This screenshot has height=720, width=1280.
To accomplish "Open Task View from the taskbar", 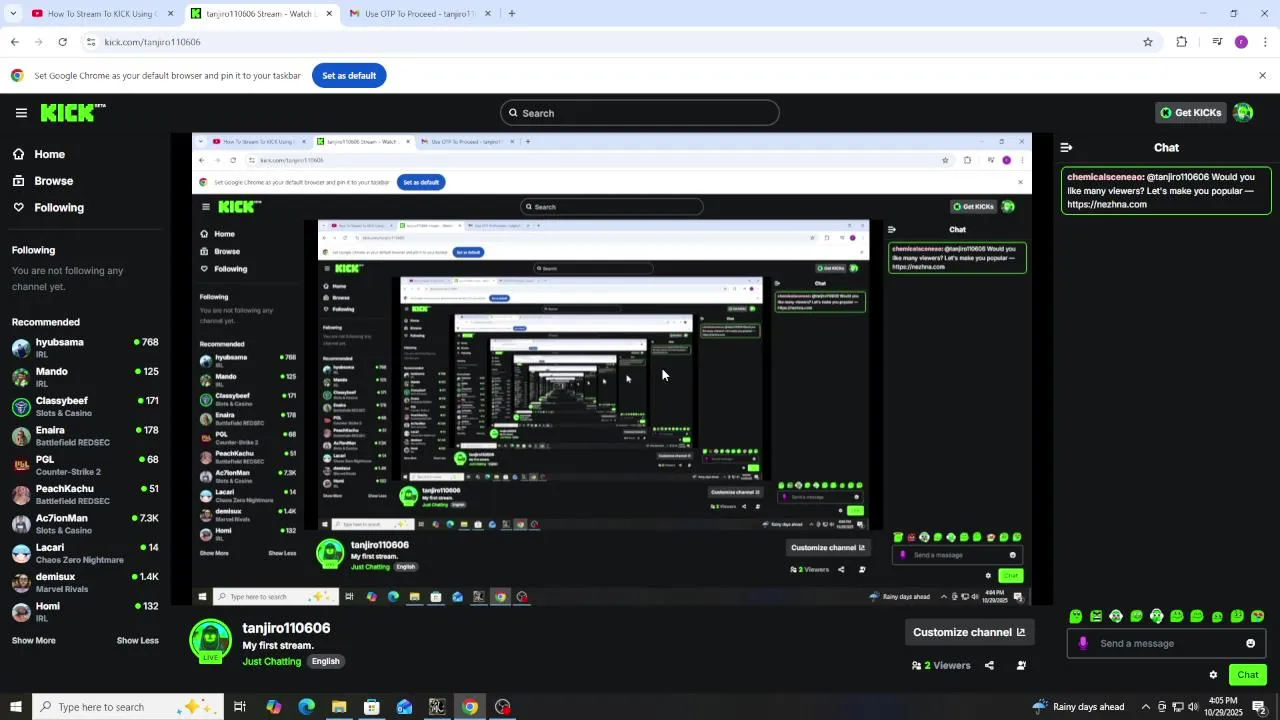I will (x=240, y=707).
